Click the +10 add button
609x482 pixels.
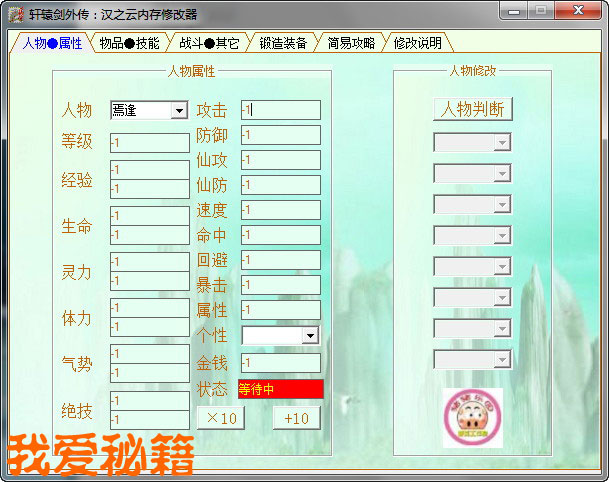pyautogui.click(x=296, y=418)
